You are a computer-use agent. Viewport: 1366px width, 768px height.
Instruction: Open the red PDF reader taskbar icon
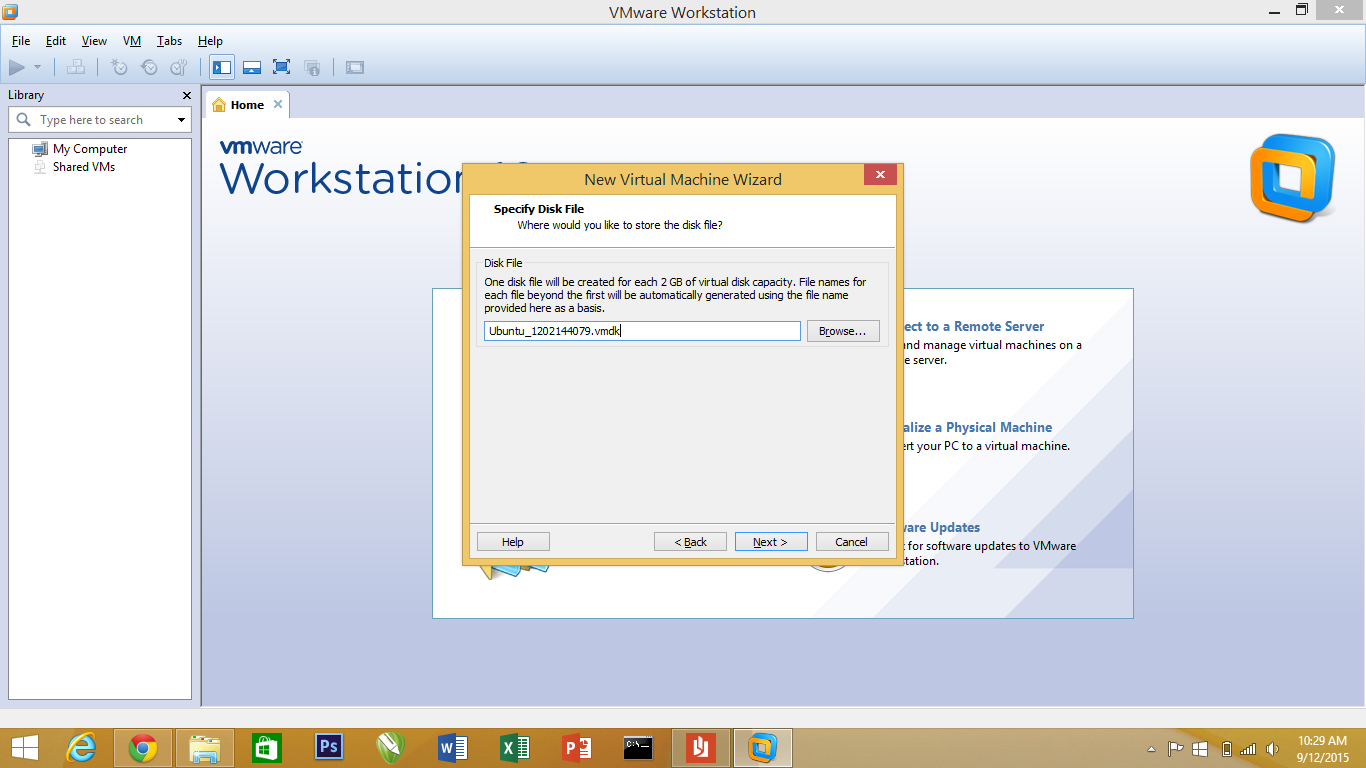coord(701,748)
